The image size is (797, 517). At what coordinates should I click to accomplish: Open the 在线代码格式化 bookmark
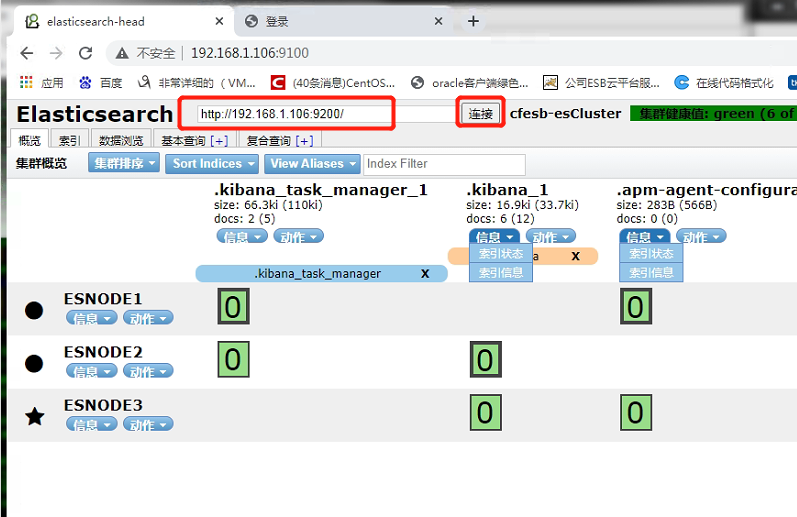[724, 82]
